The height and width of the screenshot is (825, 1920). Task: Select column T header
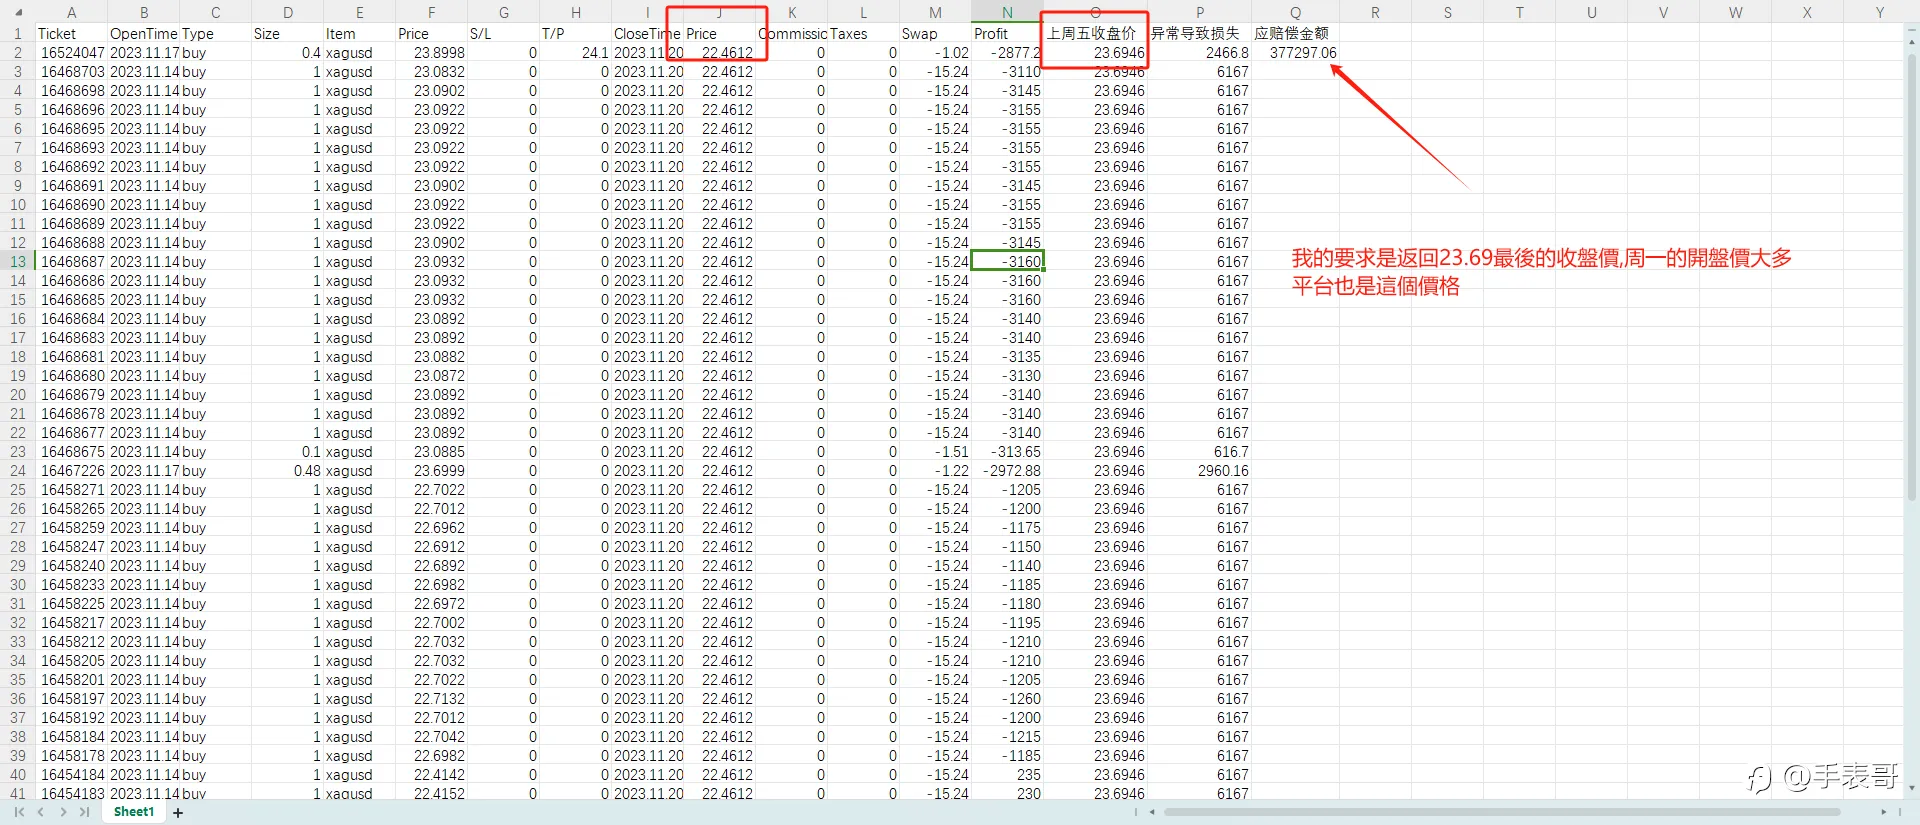coord(1520,12)
